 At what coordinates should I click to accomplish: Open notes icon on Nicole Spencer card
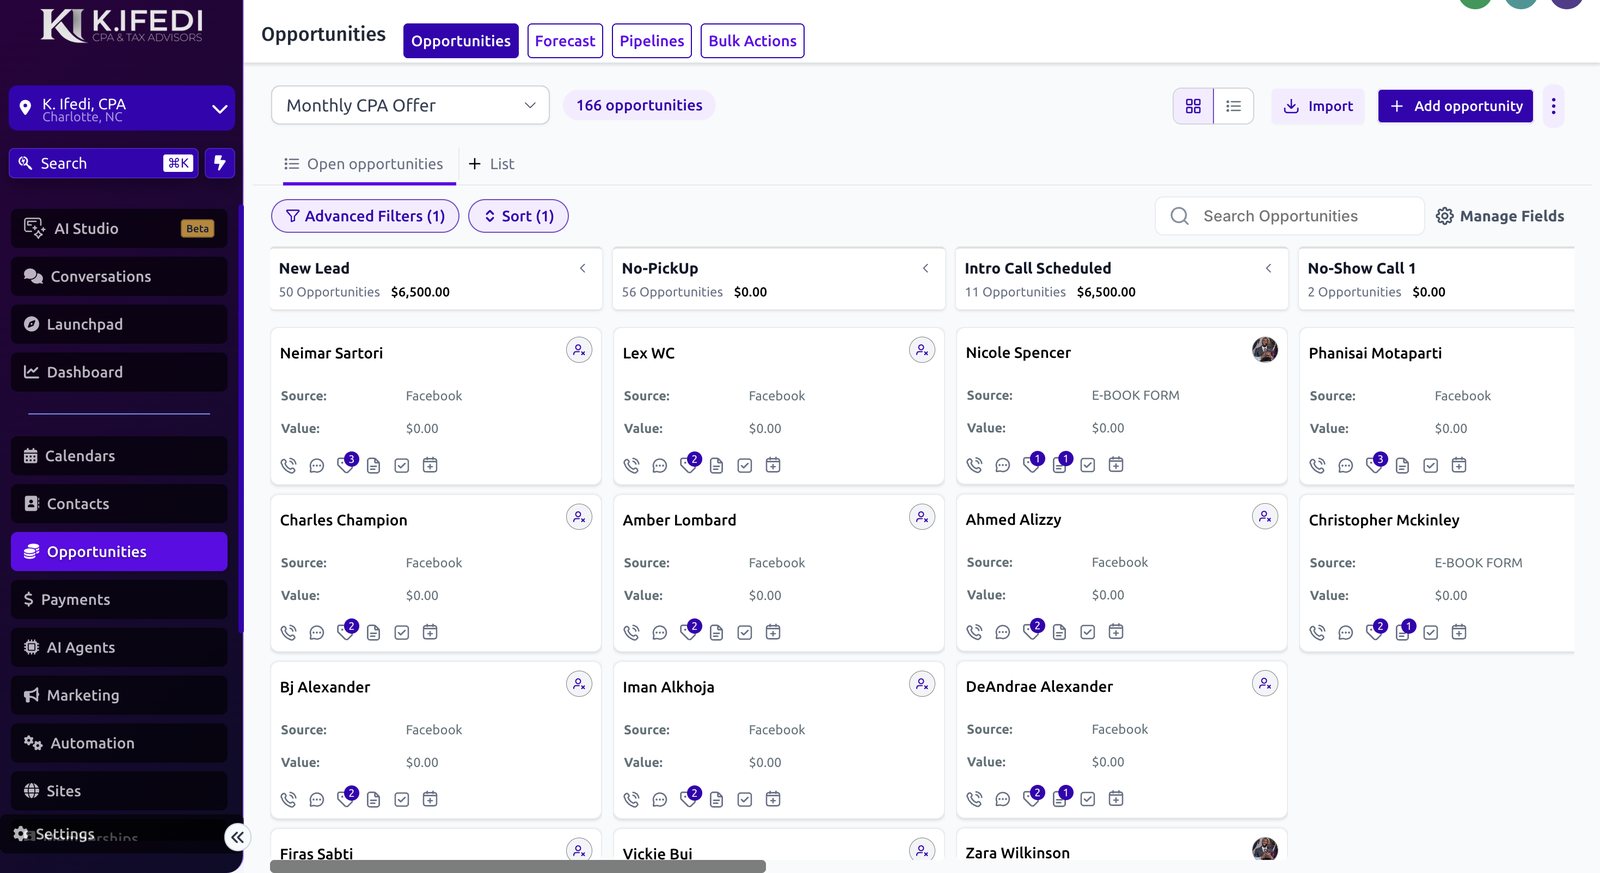tap(1060, 464)
